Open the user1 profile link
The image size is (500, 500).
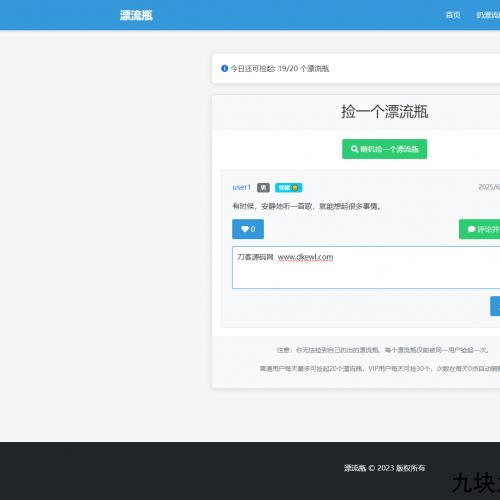tap(241, 187)
